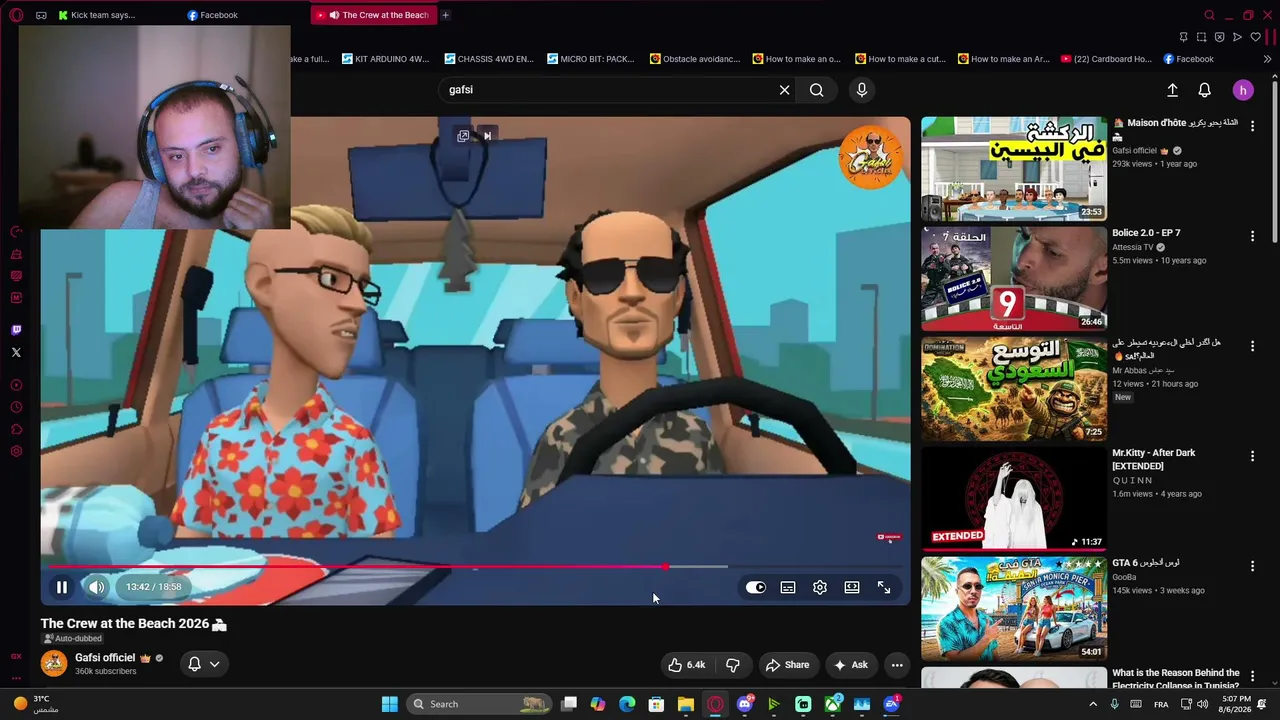Open Twitch in the Opera sidebar
The height and width of the screenshot is (720, 1280).
tap(16, 330)
